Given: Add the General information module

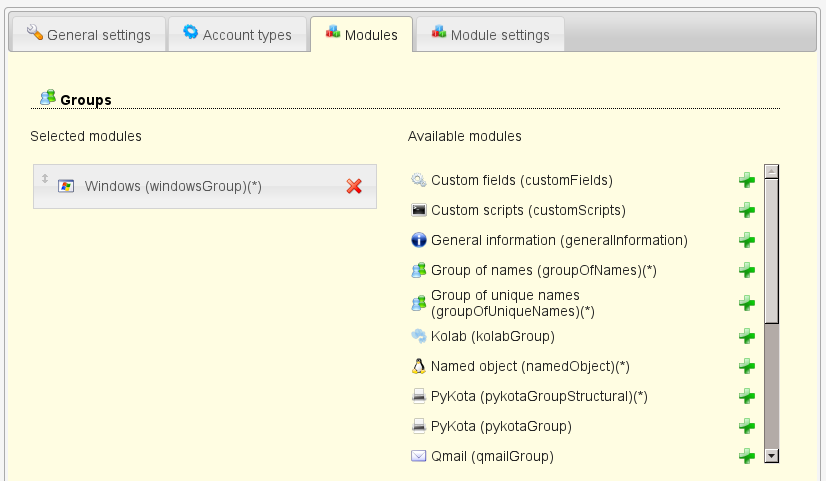Looking at the screenshot, I should click(746, 241).
